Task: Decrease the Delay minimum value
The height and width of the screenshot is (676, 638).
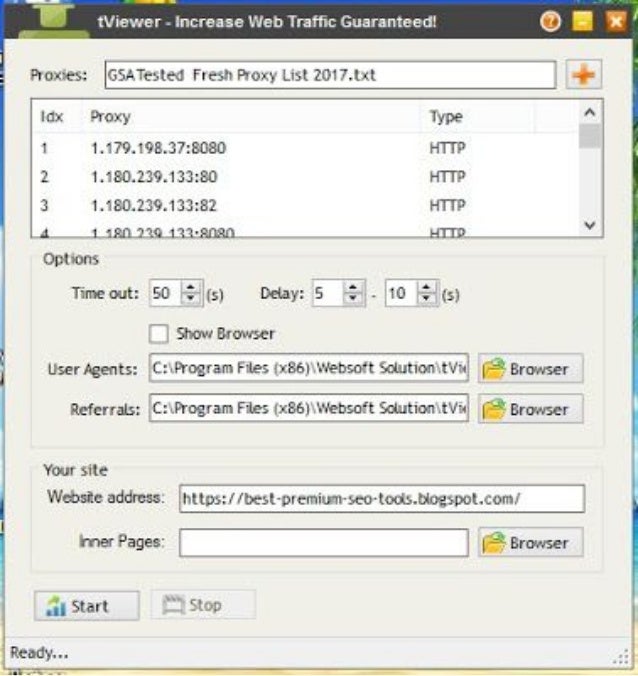Action: (x=353, y=300)
